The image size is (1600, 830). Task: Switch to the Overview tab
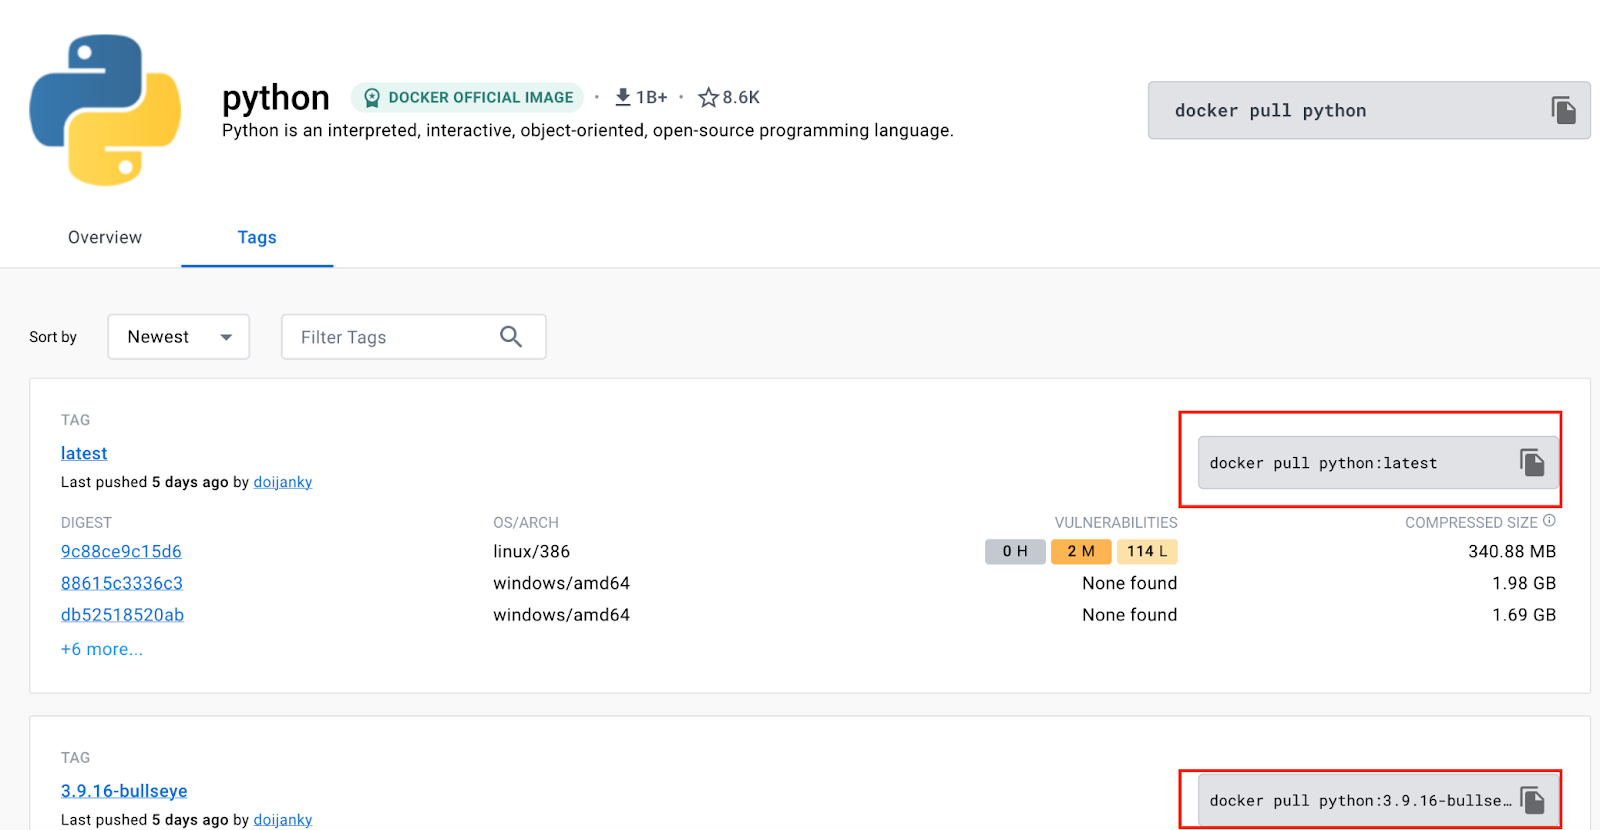point(105,237)
